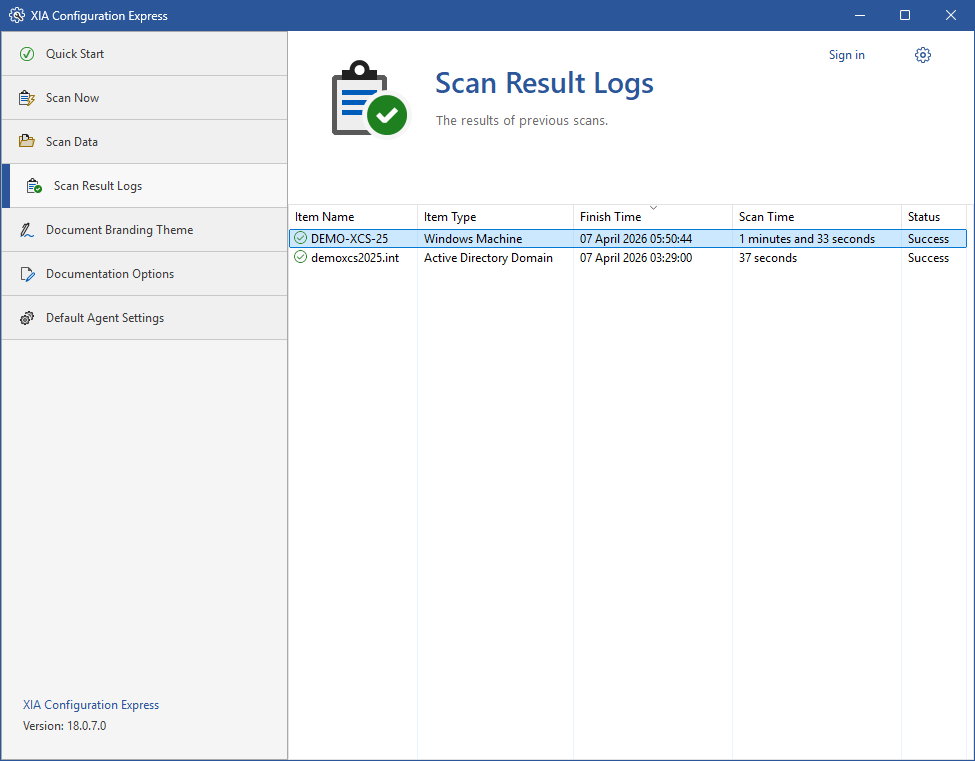
Task: Click the Document Branding Theme brush icon
Action: [27, 230]
